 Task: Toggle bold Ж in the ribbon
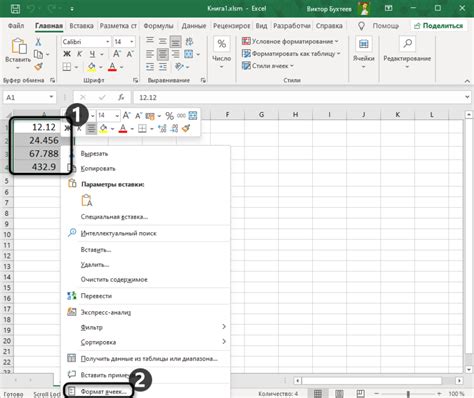(x=67, y=54)
